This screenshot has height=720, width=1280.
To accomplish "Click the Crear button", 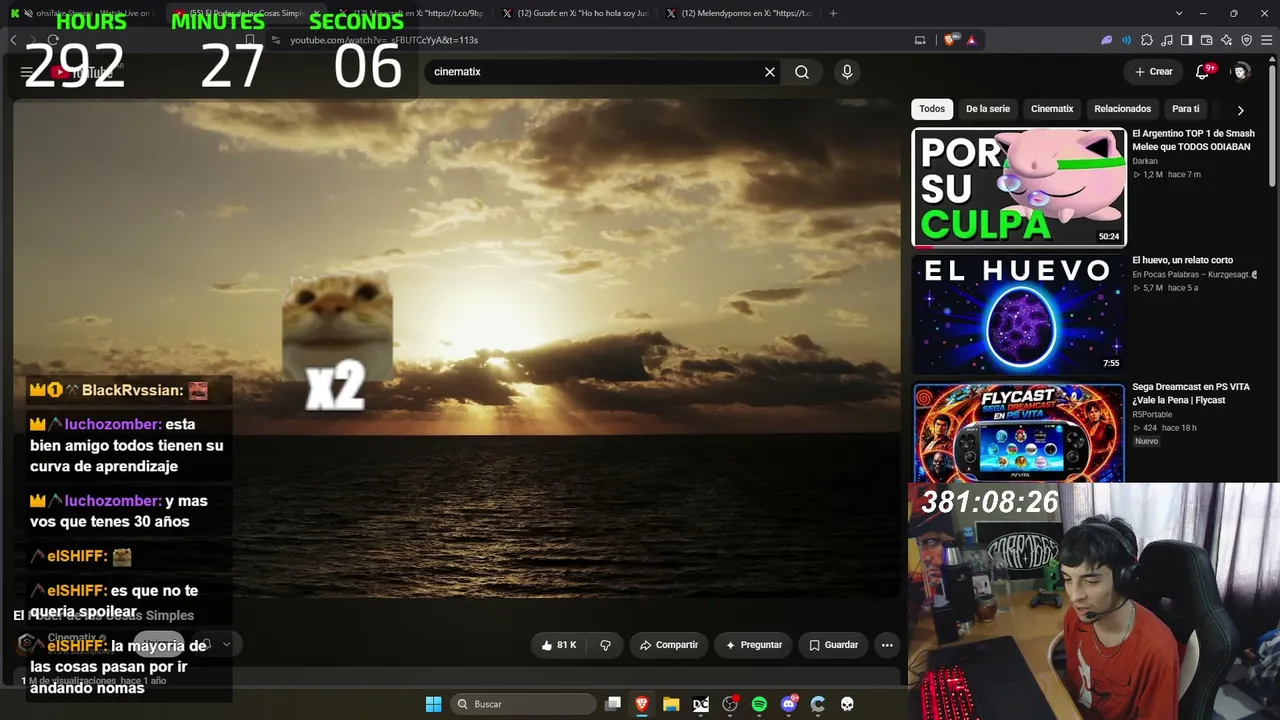I will click(1153, 72).
